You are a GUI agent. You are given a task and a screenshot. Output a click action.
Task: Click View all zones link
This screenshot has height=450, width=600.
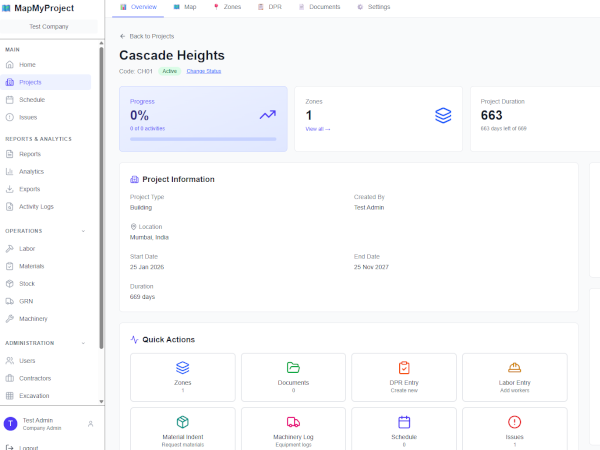tap(318, 129)
